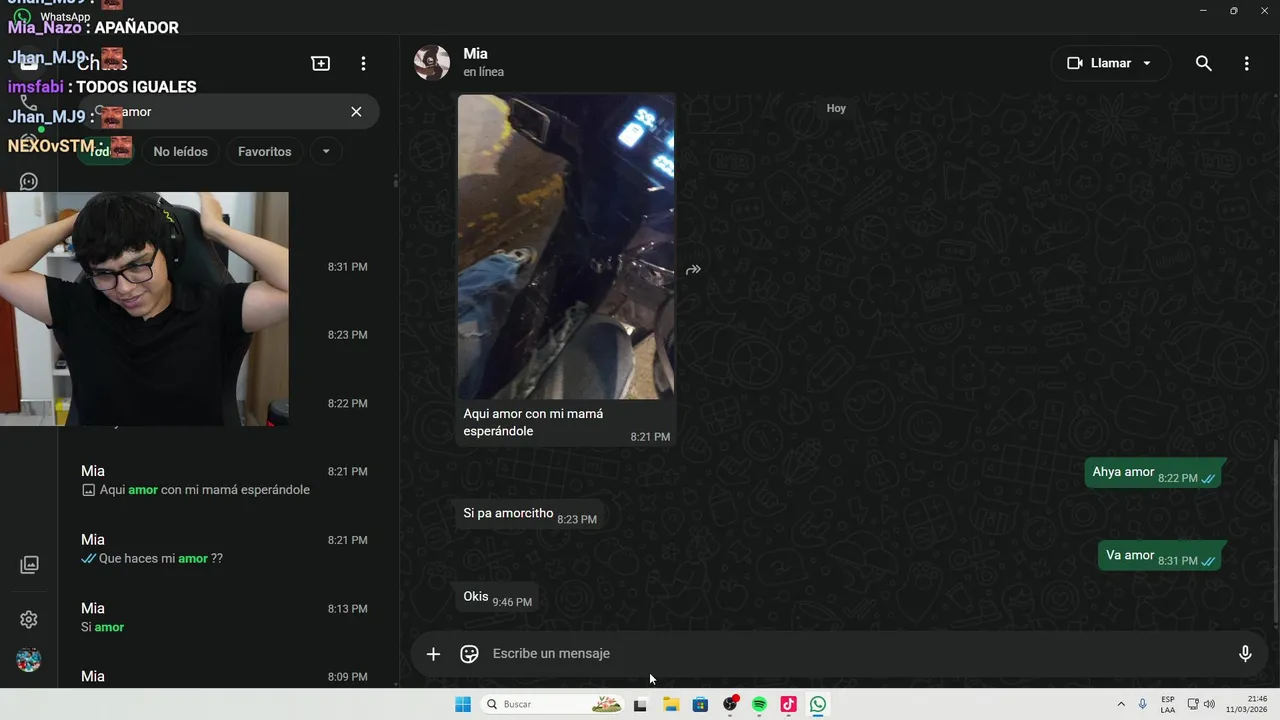Select message 'Va amor'
Image resolution: width=1280 pixels, height=720 pixels.
1160,556
